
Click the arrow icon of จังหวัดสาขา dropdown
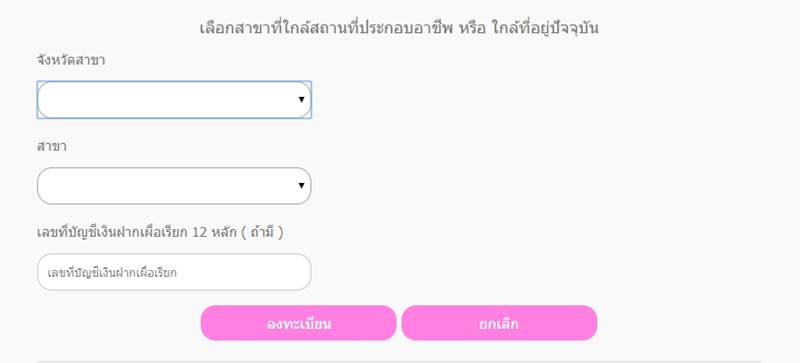302,100
